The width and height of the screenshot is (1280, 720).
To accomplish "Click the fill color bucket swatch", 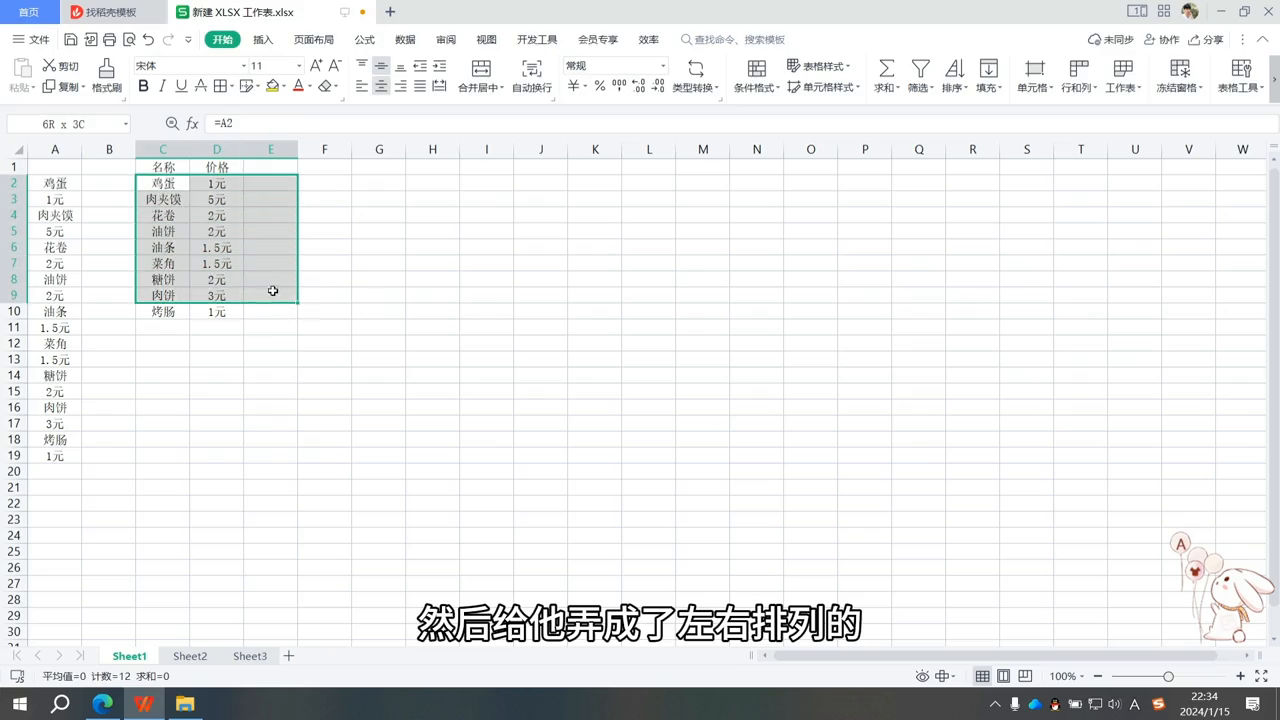I will point(272,87).
